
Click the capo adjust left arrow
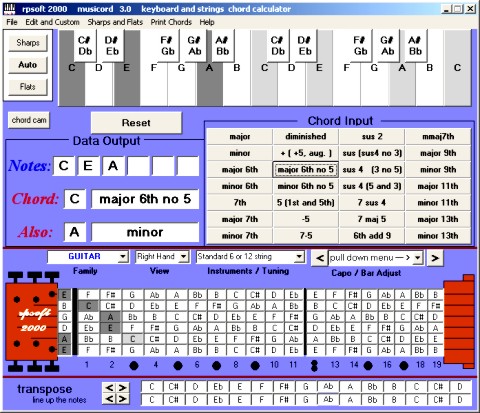(319, 258)
